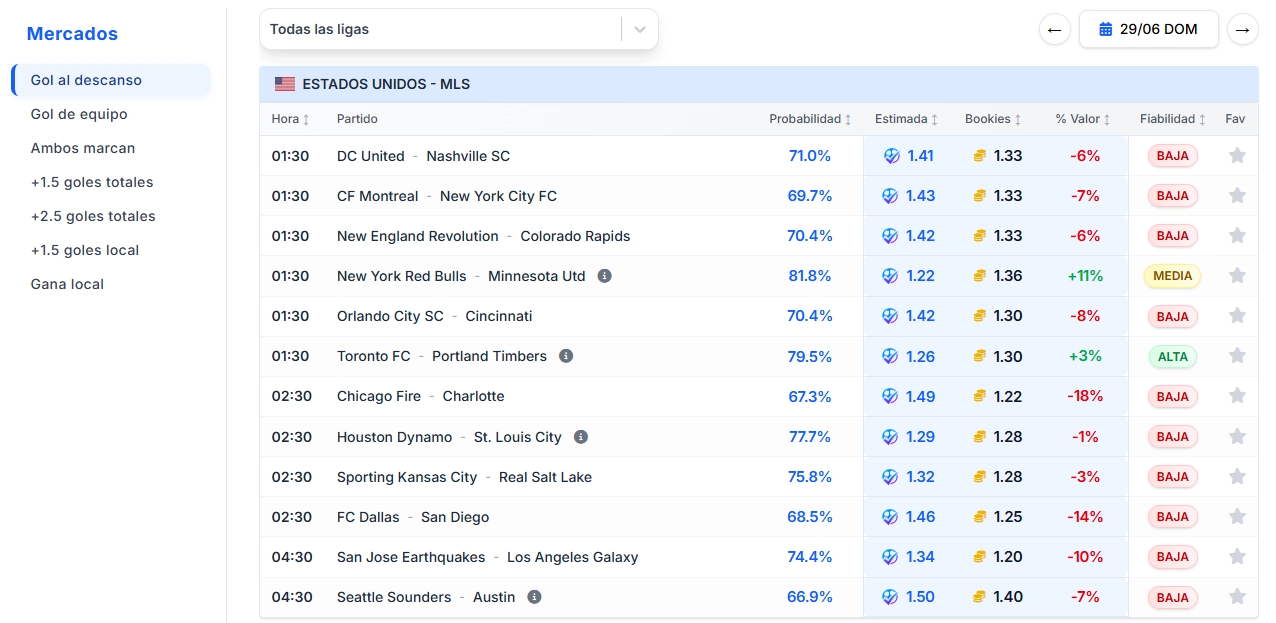Click the bookies coin icon for Orlando City SC
Viewport: 1276px width, 623px height.
point(980,316)
